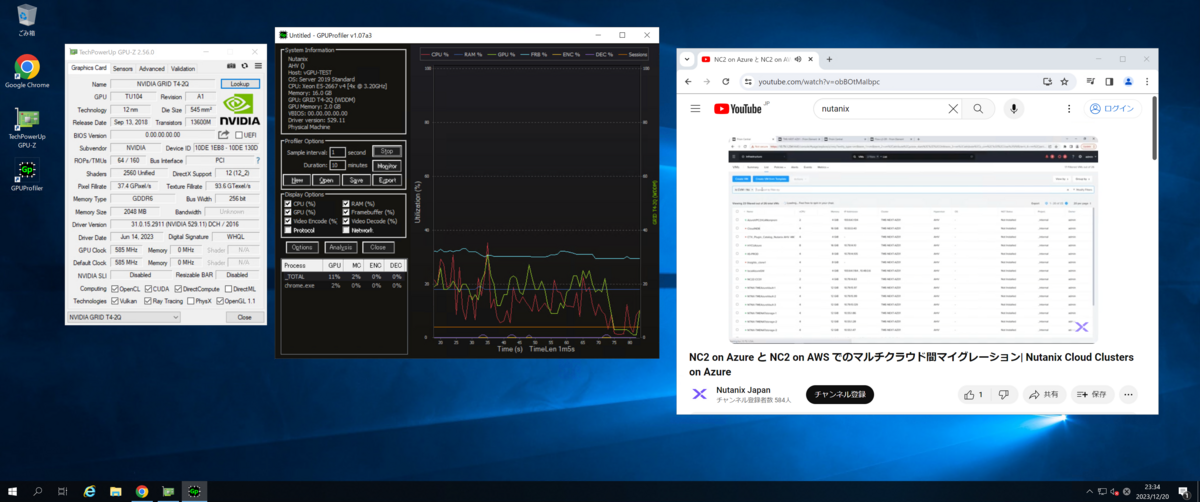Click Export button in GPUProfiler

(x=386, y=180)
